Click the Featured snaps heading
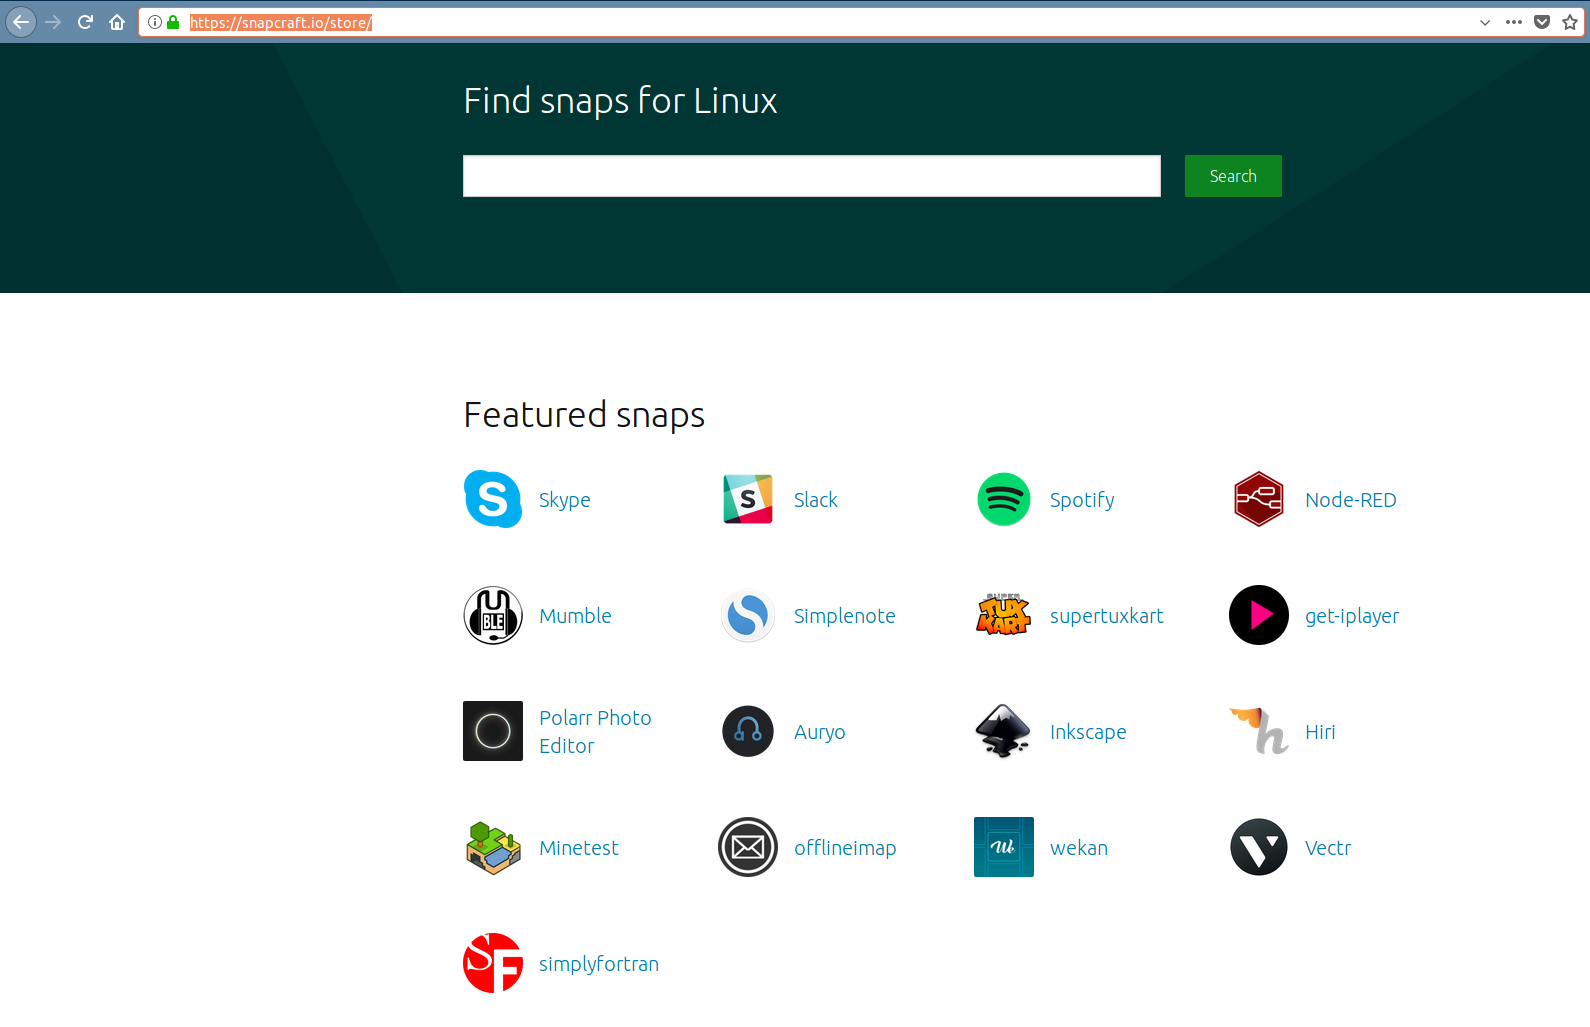Screen dimensions: 1590x1027 (x=584, y=415)
